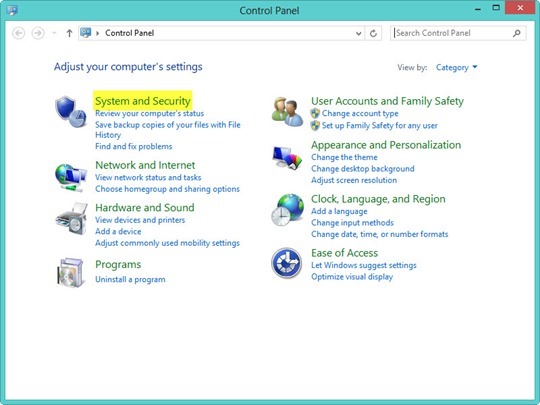Open the Appearance and Personalization monitor icon

point(287,157)
